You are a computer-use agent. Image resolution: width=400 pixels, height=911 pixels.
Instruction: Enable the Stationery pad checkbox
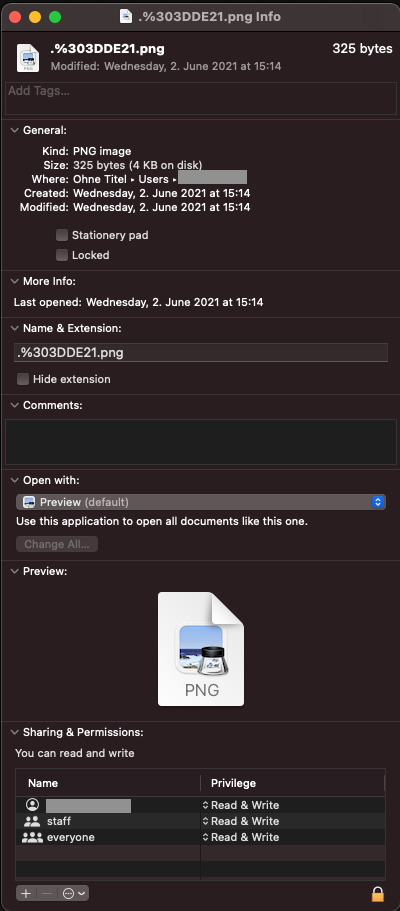(62, 235)
